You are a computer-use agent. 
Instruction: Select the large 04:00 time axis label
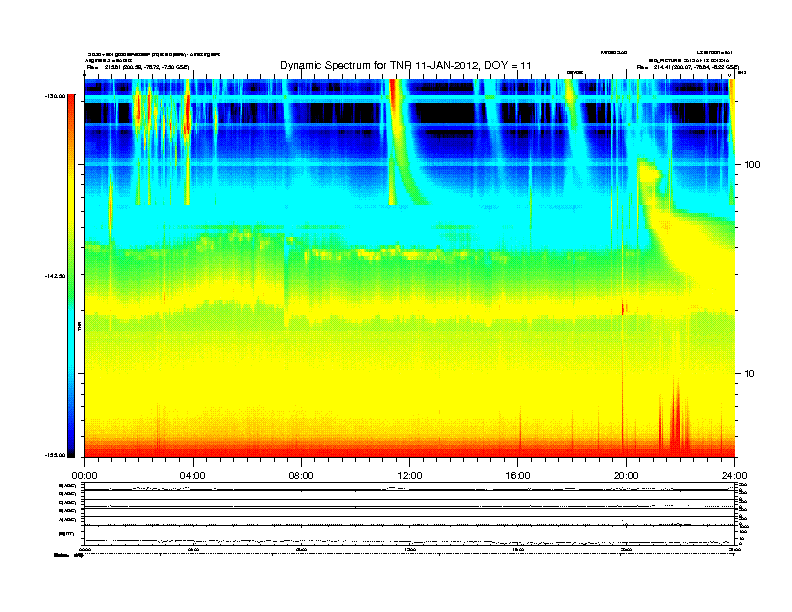point(193,476)
